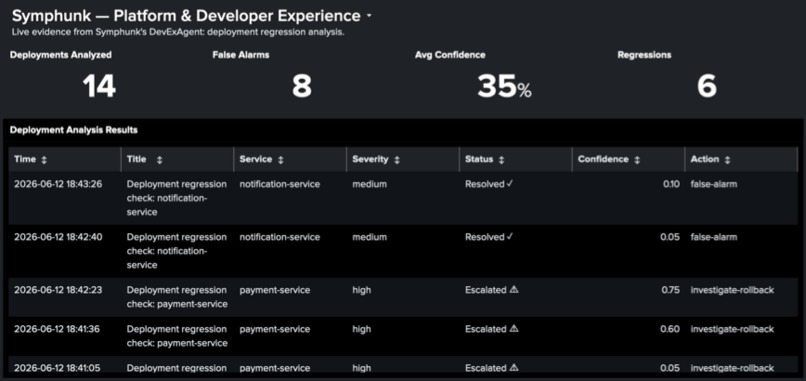
Task: Click Resolved status in the 18:42:40 row
Action: (489, 237)
